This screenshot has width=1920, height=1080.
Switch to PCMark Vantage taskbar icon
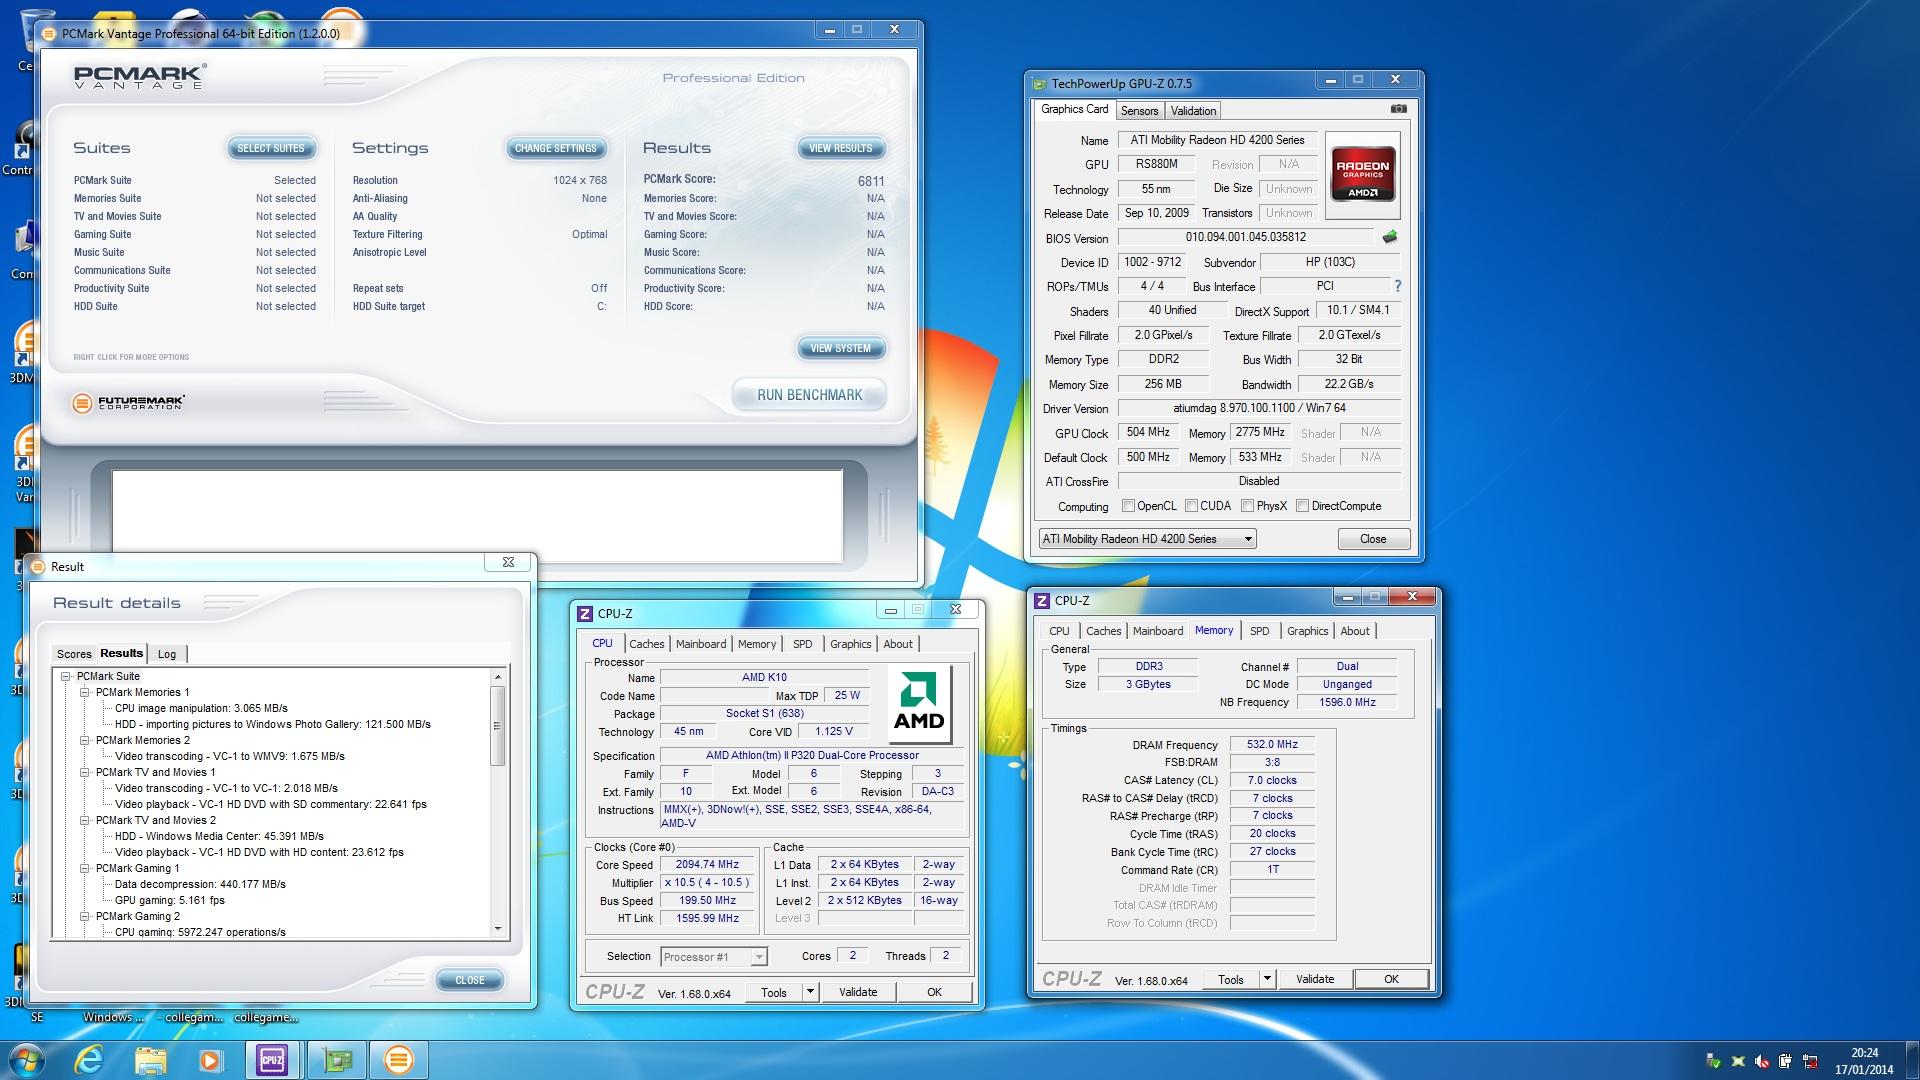(398, 1060)
